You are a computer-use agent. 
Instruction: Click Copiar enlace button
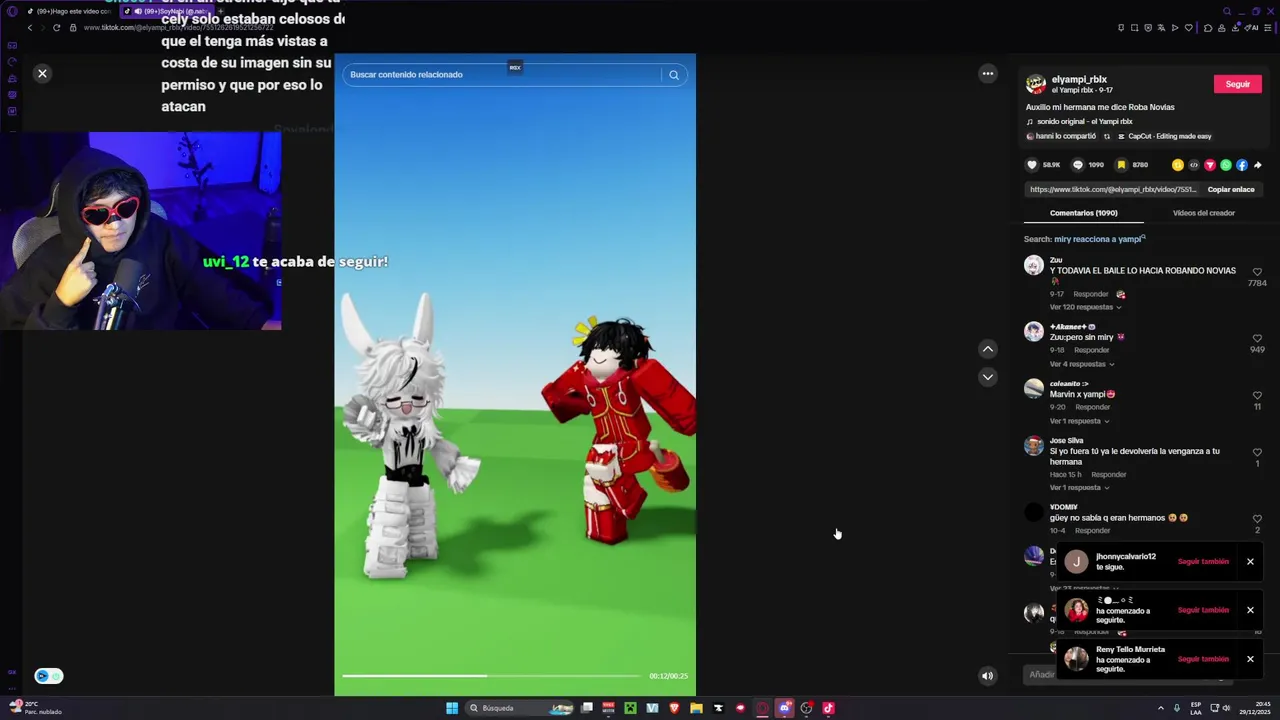(x=1230, y=189)
